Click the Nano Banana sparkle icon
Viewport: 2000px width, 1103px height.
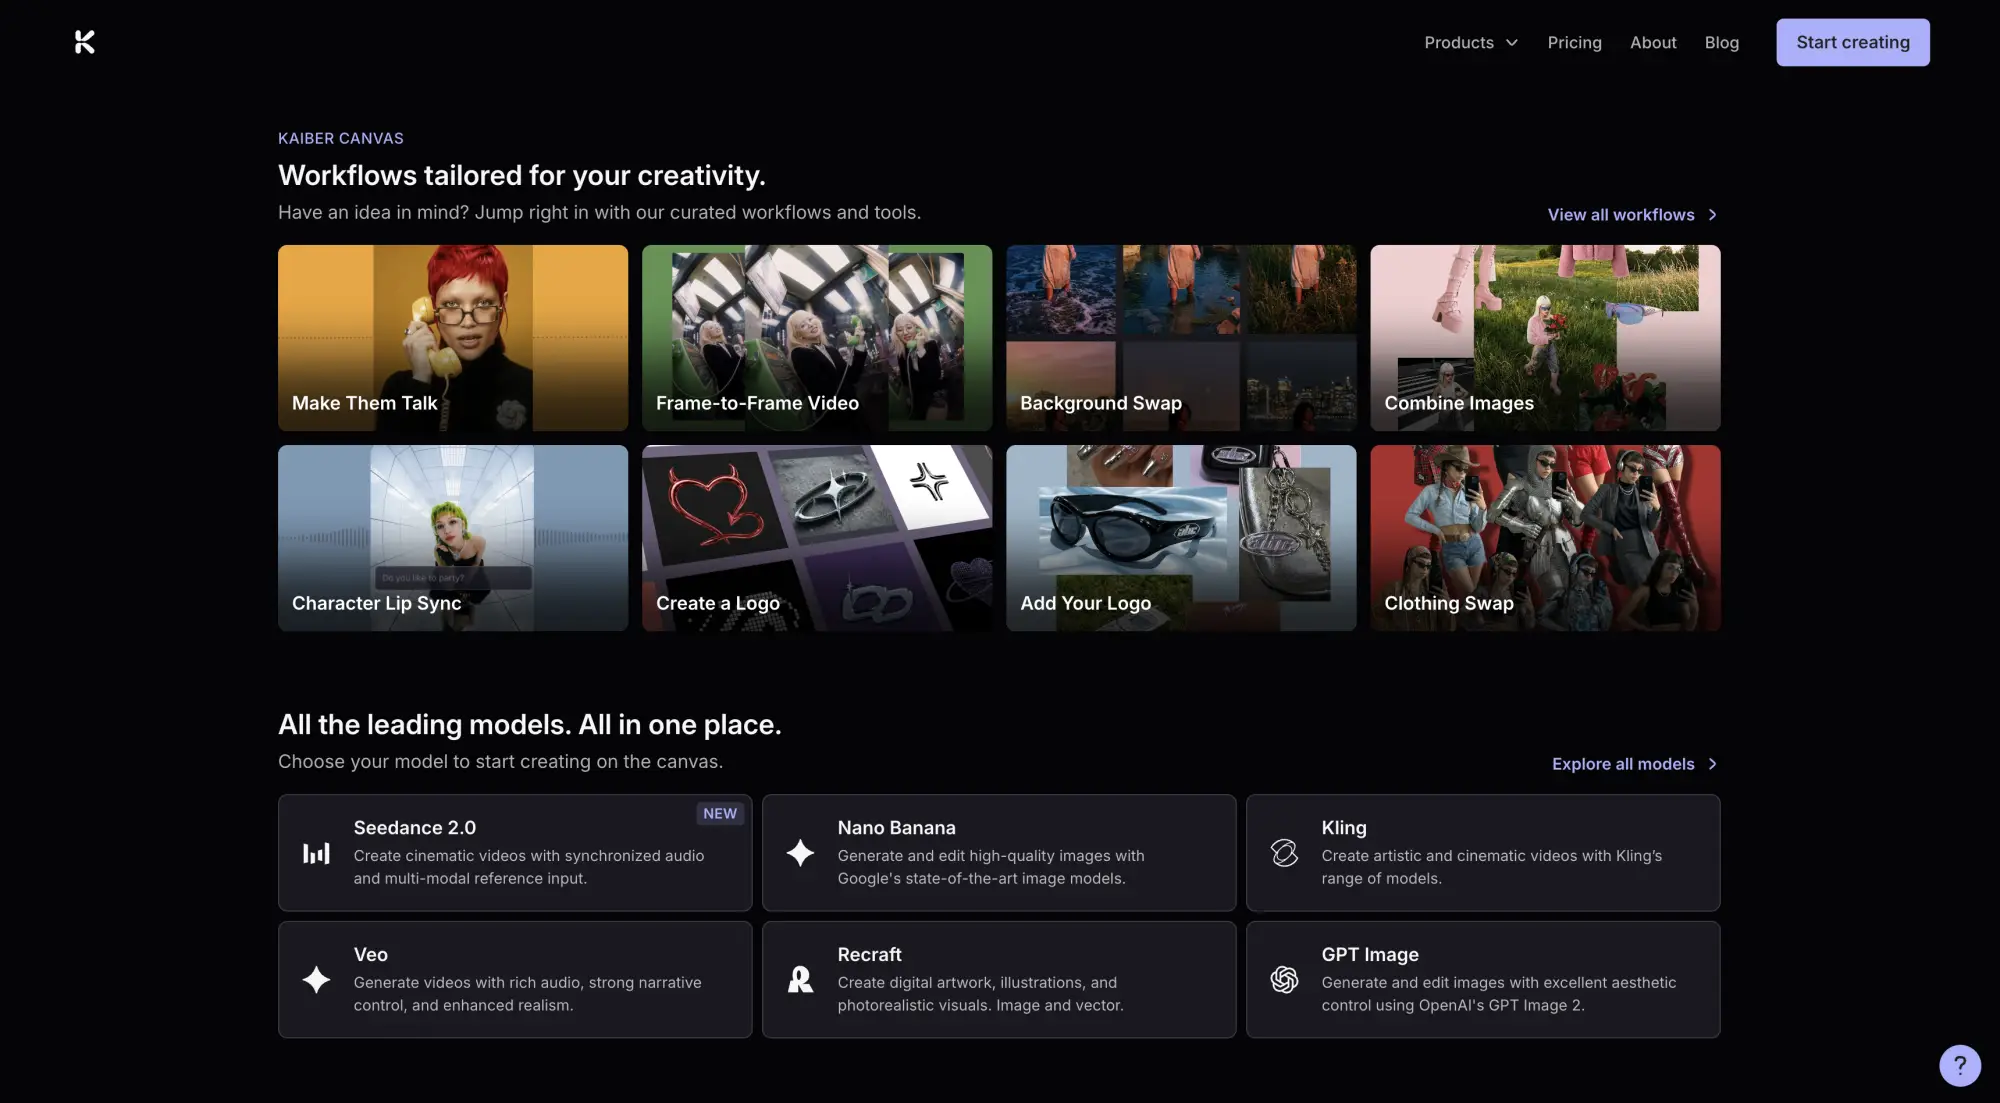tap(800, 853)
